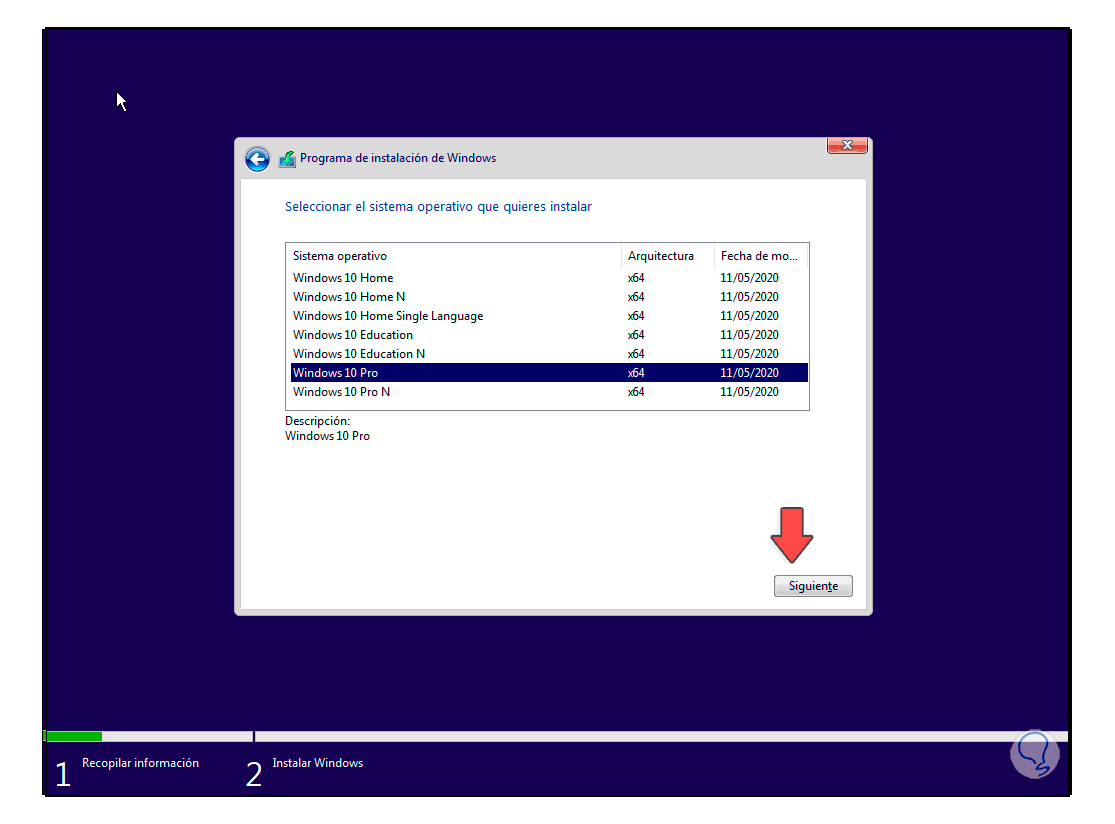This screenshot has height=824, width=1115.
Task: Click the description text Windows 10 Pro
Action: [x=327, y=436]
